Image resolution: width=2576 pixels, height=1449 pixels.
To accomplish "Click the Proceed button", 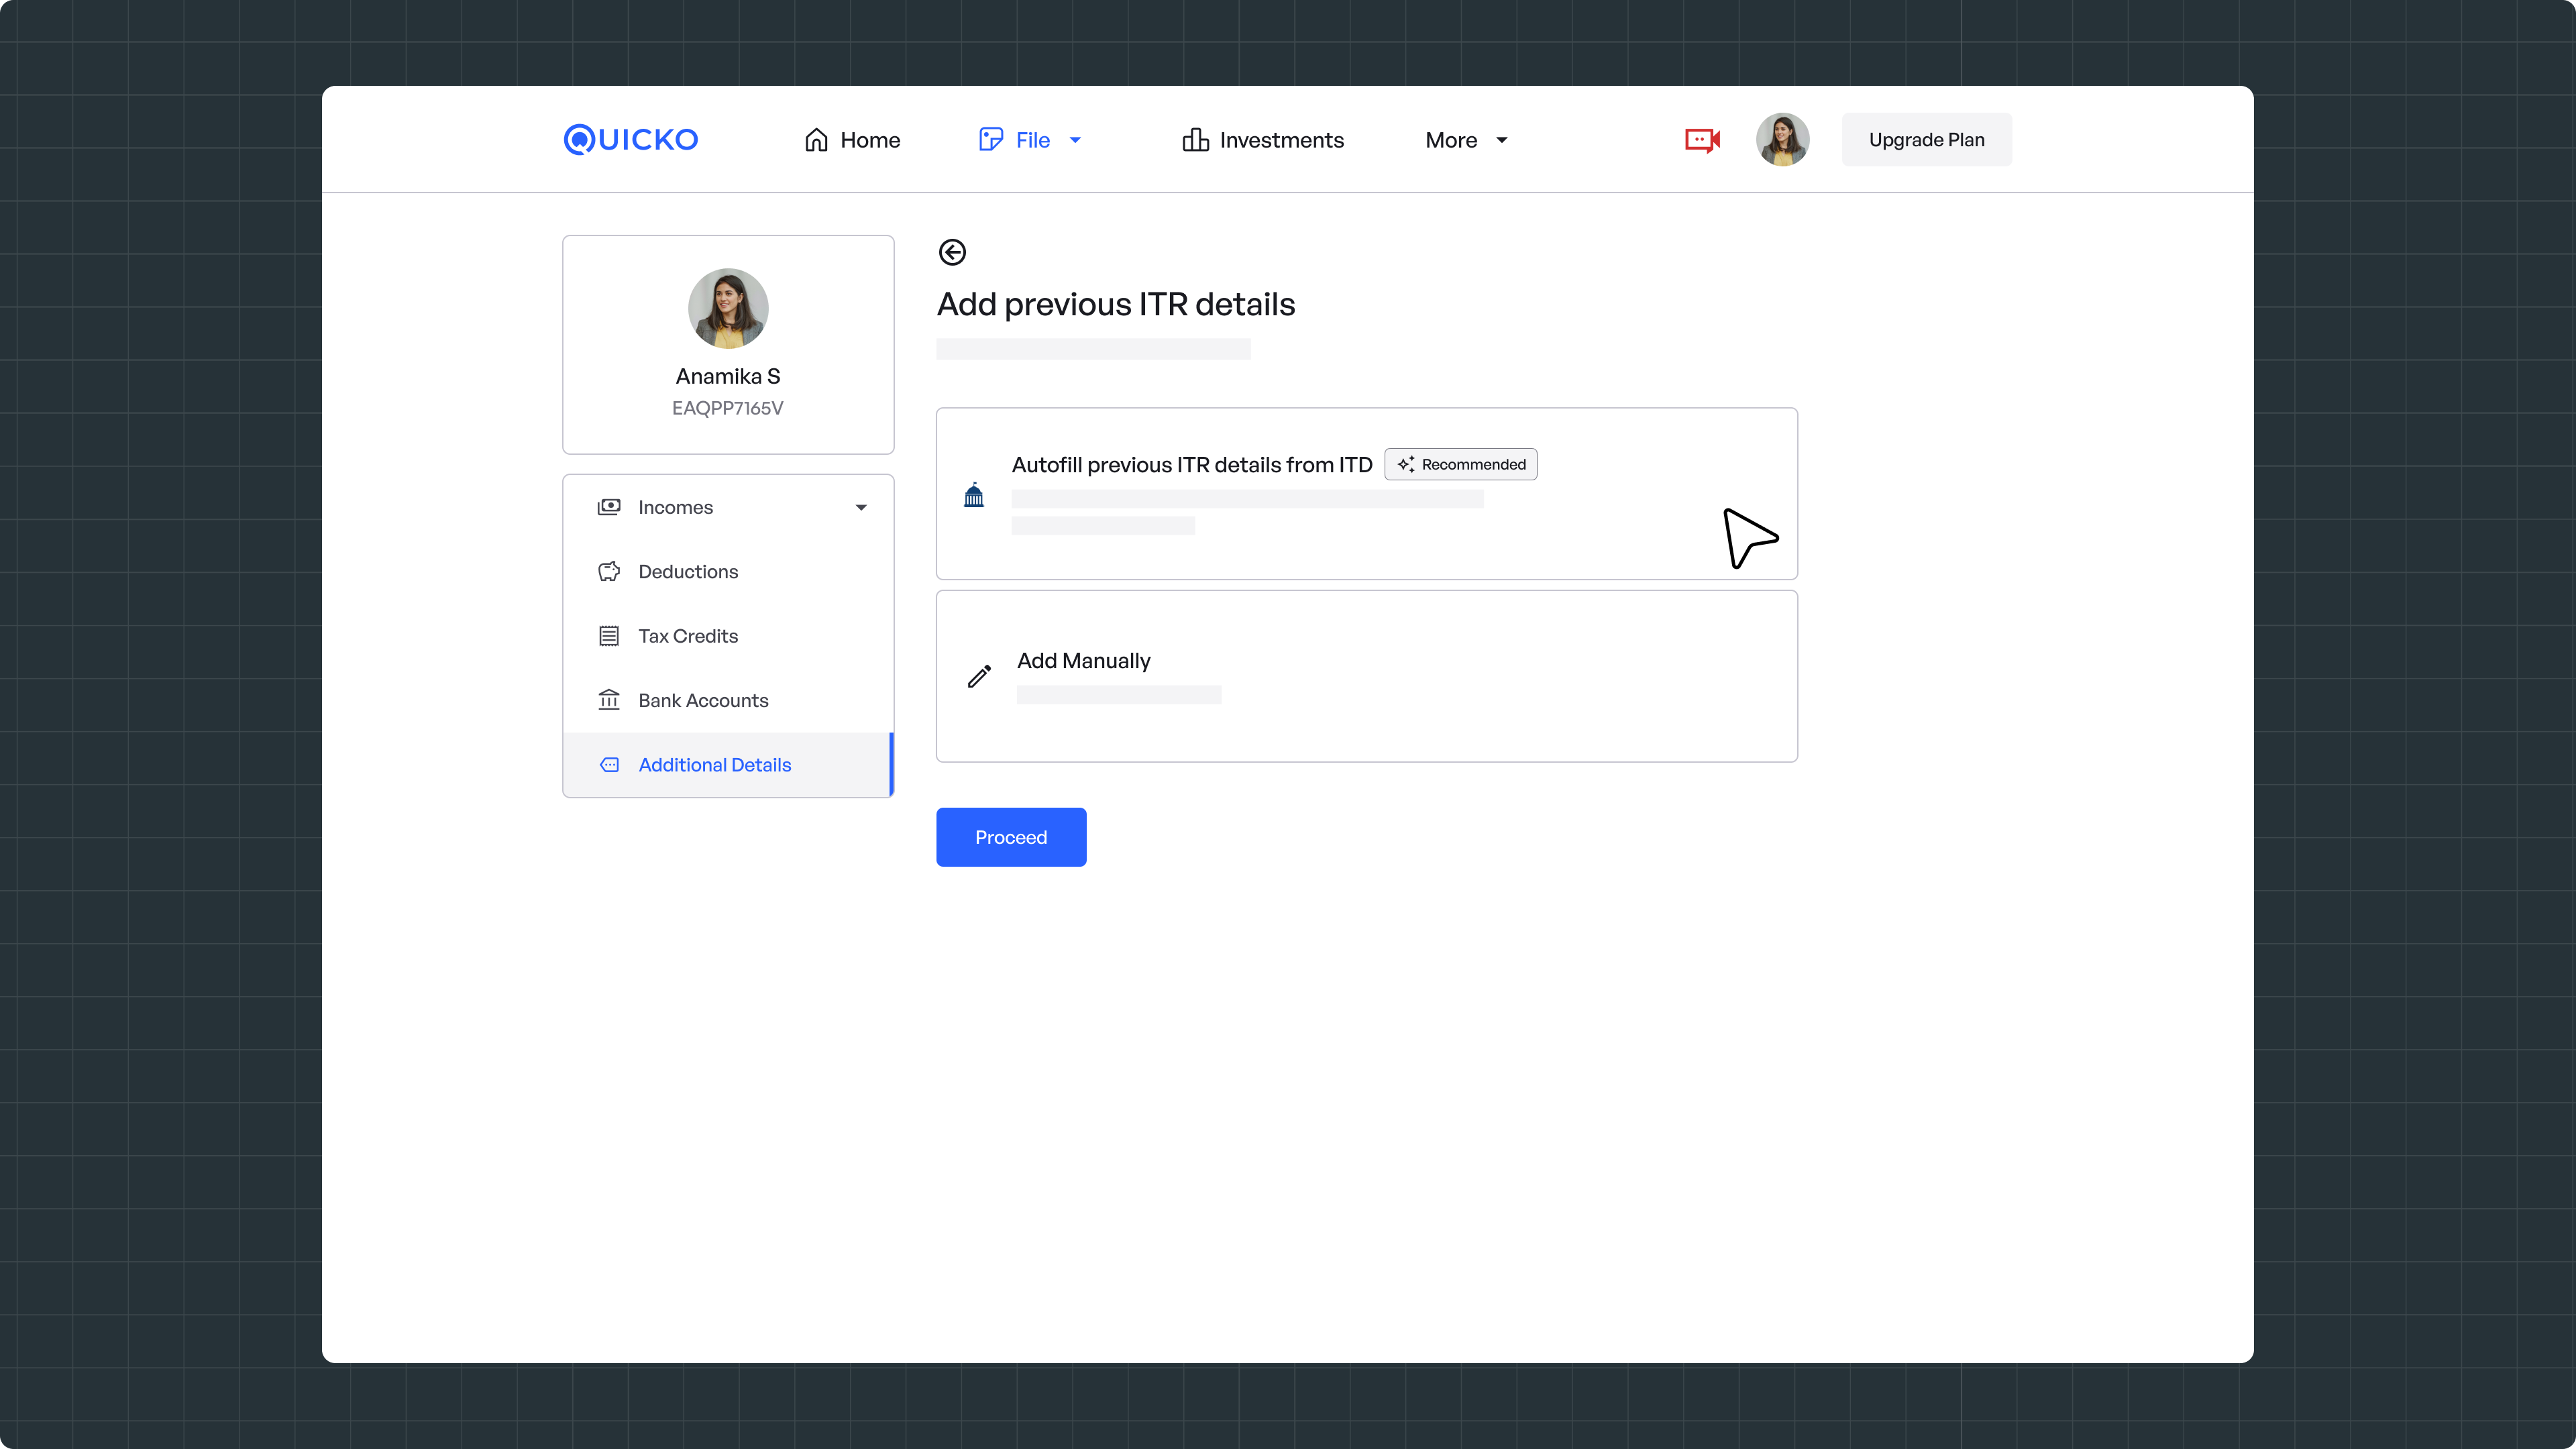I will (1011, 837).
